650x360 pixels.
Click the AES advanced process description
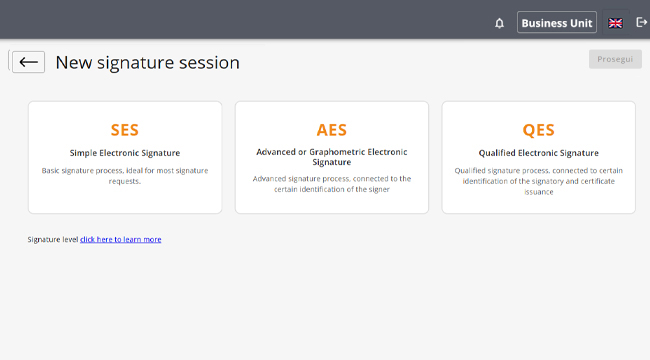tap(332, 184)
